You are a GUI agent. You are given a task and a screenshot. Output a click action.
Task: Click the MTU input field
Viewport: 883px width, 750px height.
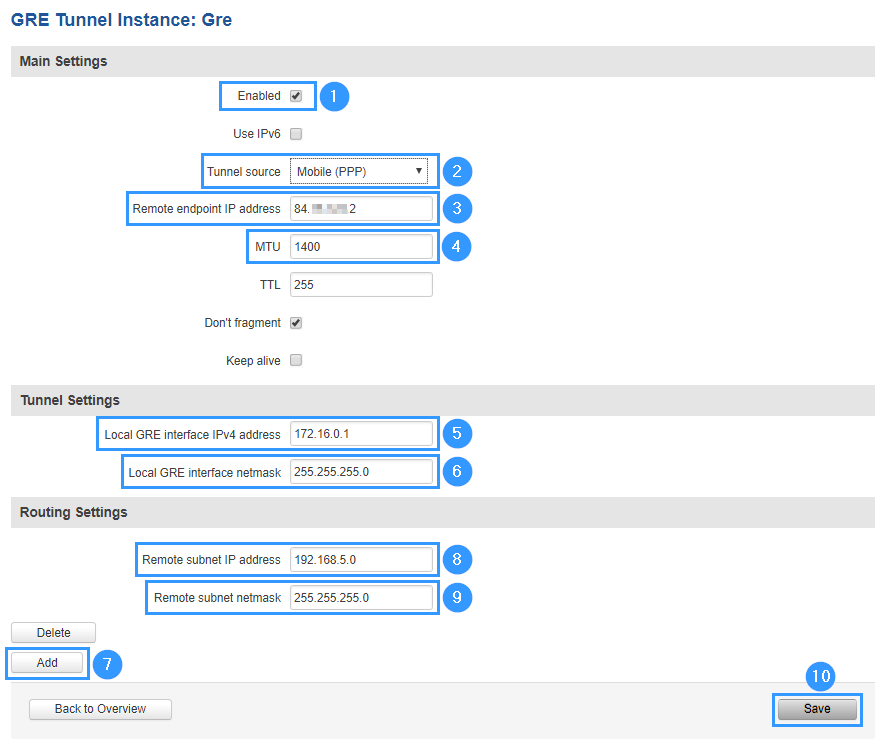(361, 247)
